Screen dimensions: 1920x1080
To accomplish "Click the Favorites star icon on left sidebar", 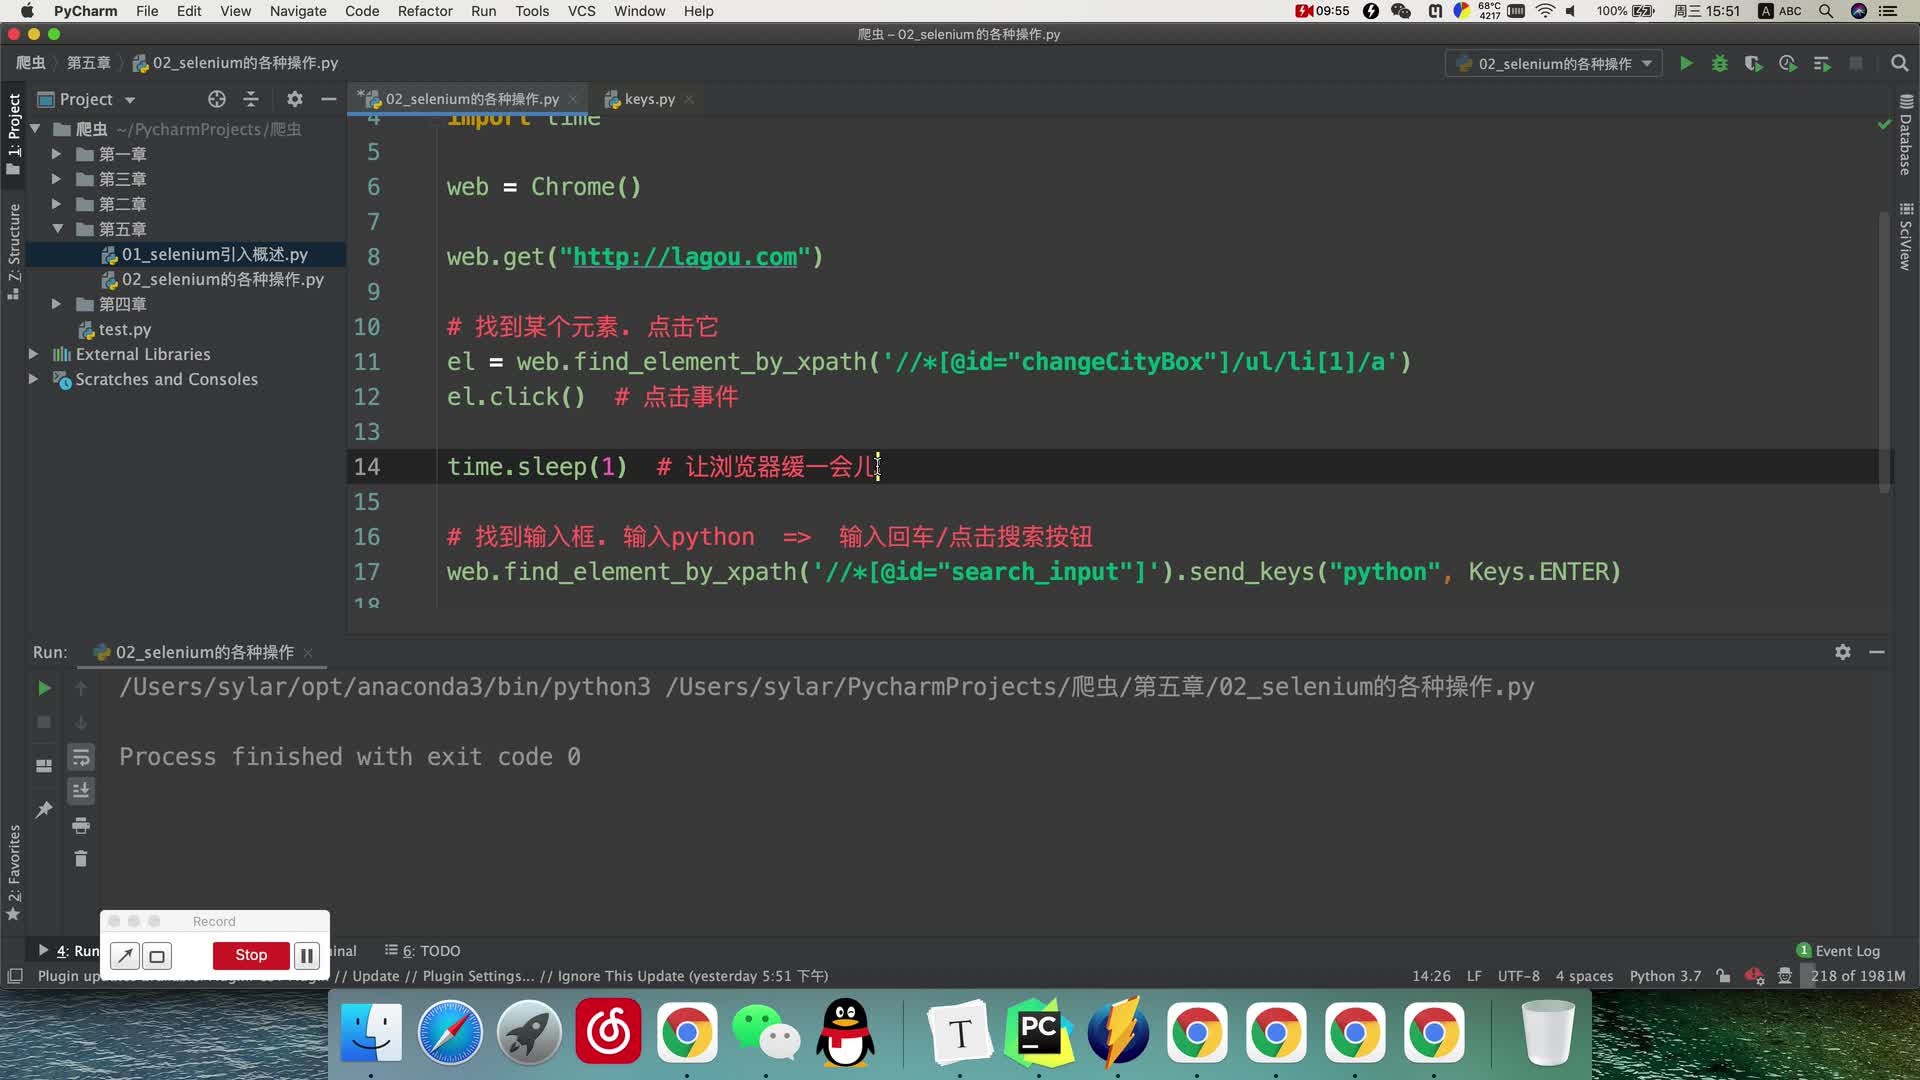I will pyautogui.click(x=15, y=909).
